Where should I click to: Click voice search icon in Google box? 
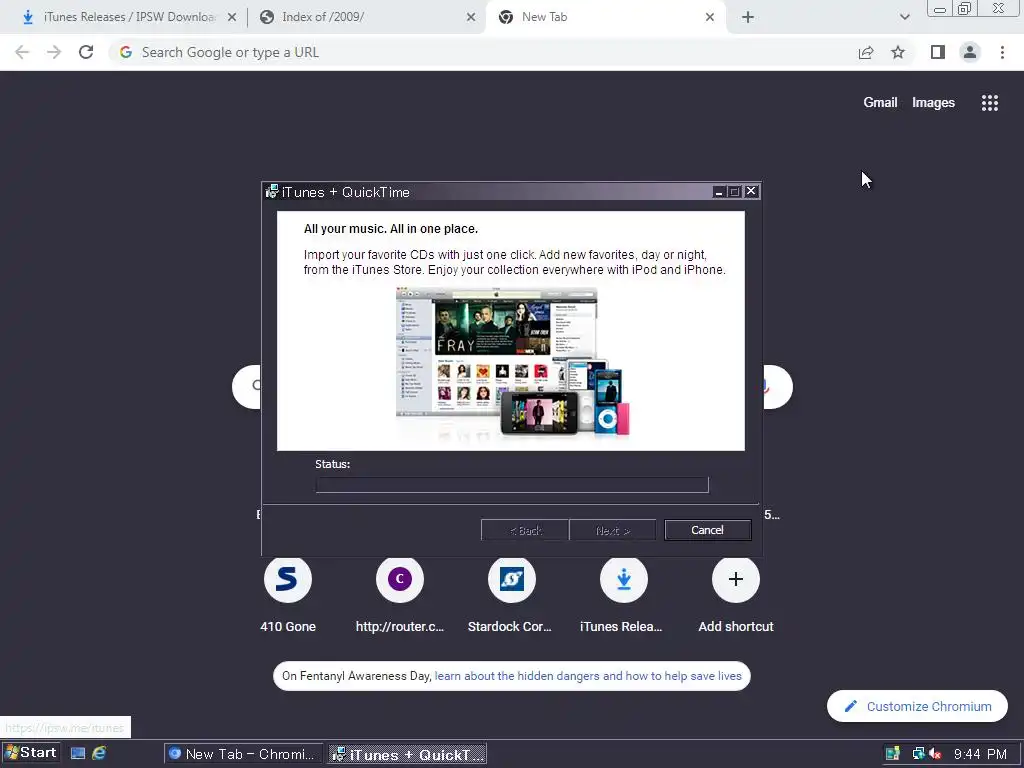tap(768, 387)
